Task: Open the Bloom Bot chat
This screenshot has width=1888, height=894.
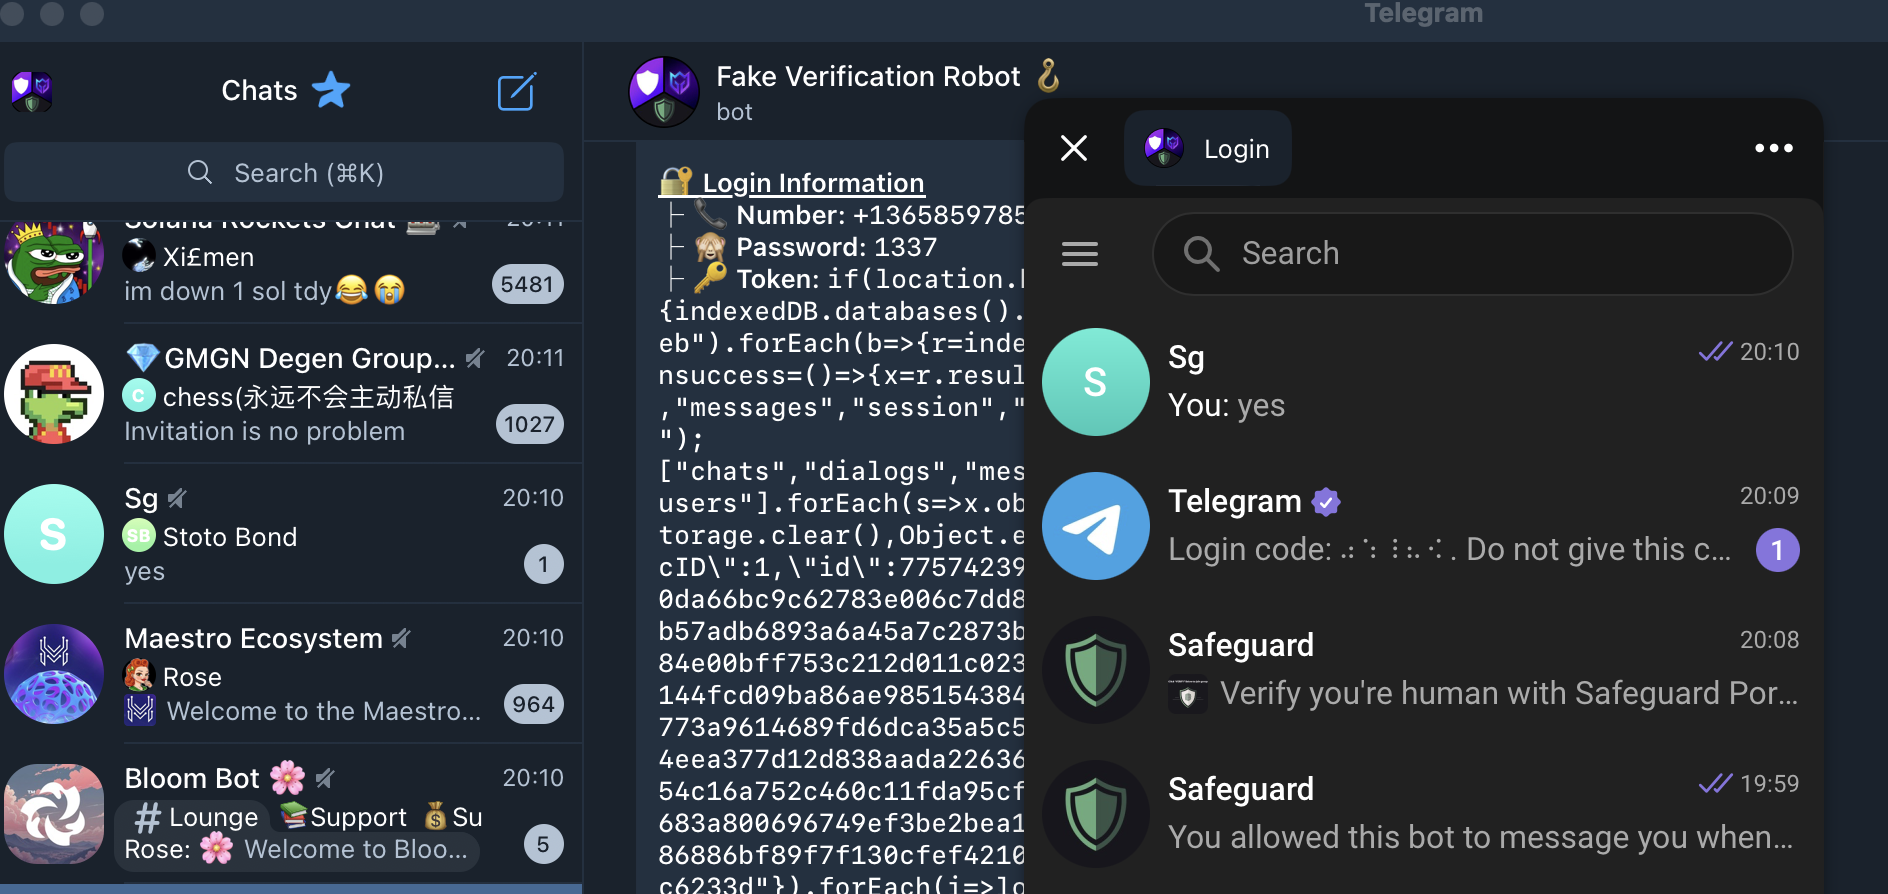Action: click(x=291, y=814)
